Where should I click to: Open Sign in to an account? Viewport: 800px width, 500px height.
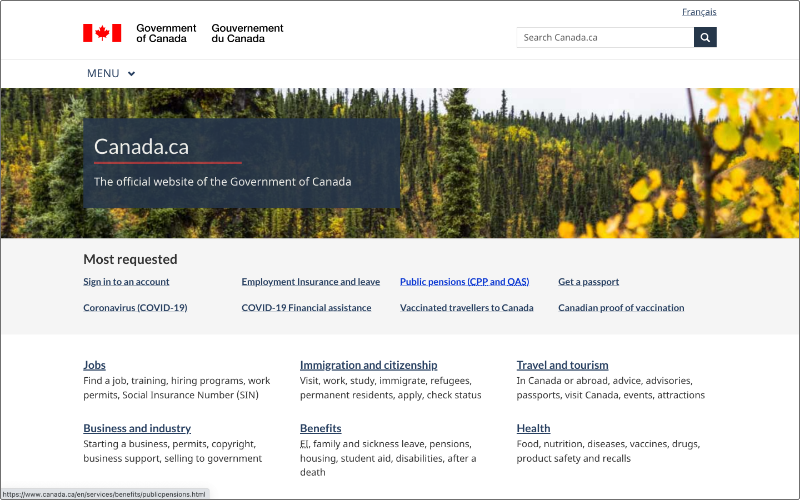[x=126, y=282]
